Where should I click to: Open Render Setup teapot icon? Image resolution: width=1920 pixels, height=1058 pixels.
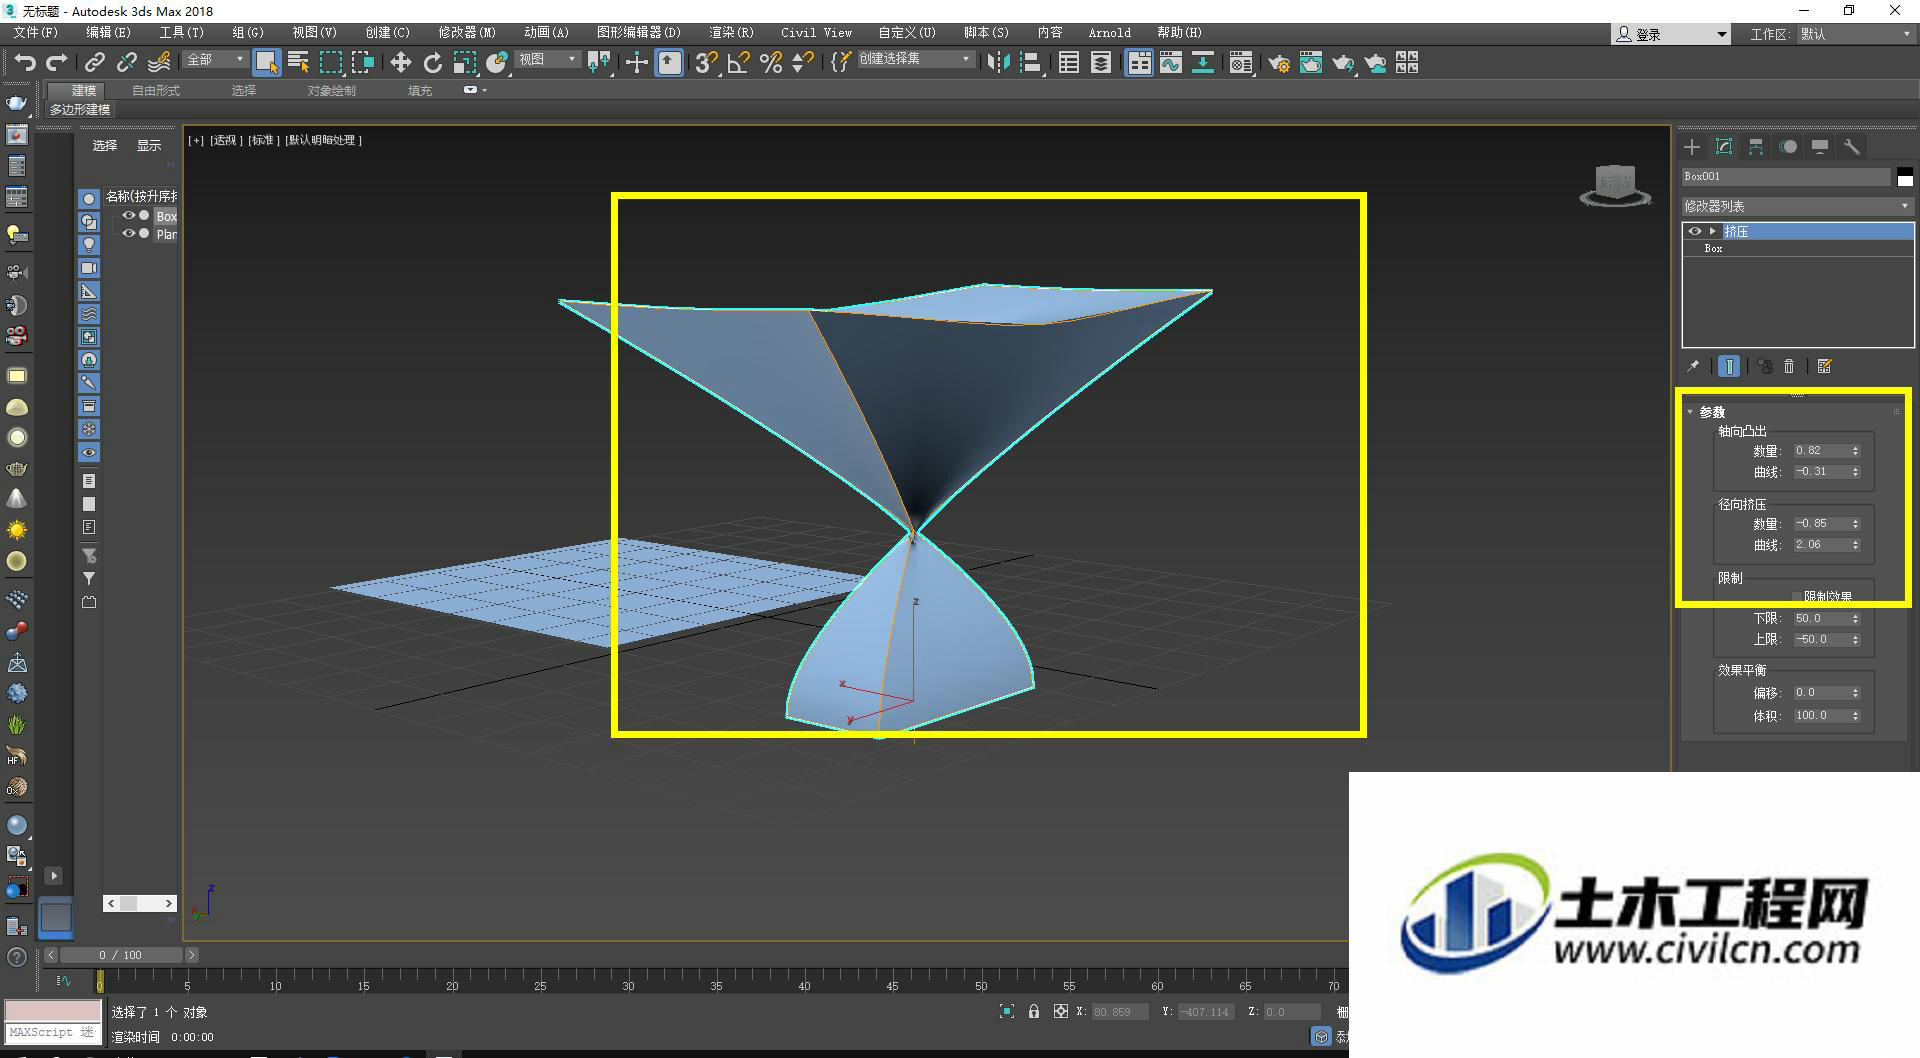click(1278, 62)
